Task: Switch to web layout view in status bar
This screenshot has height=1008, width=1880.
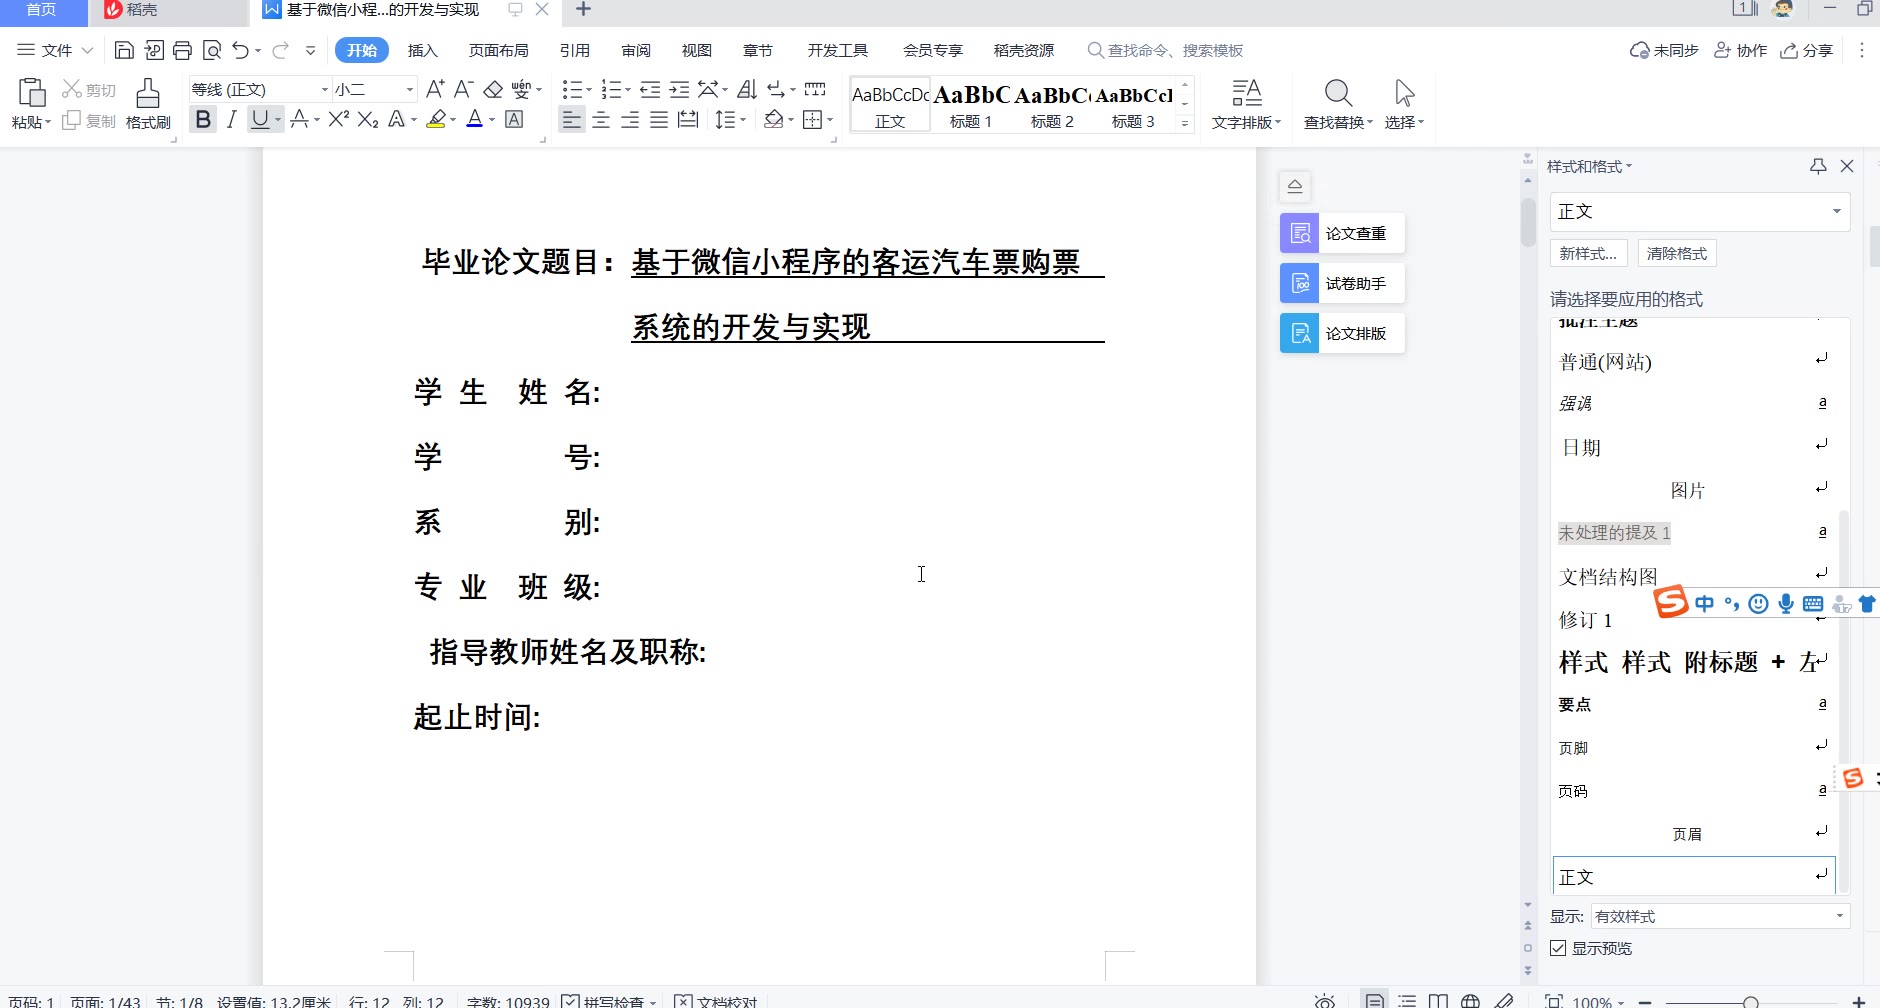Action: tap(1470, 1001)
